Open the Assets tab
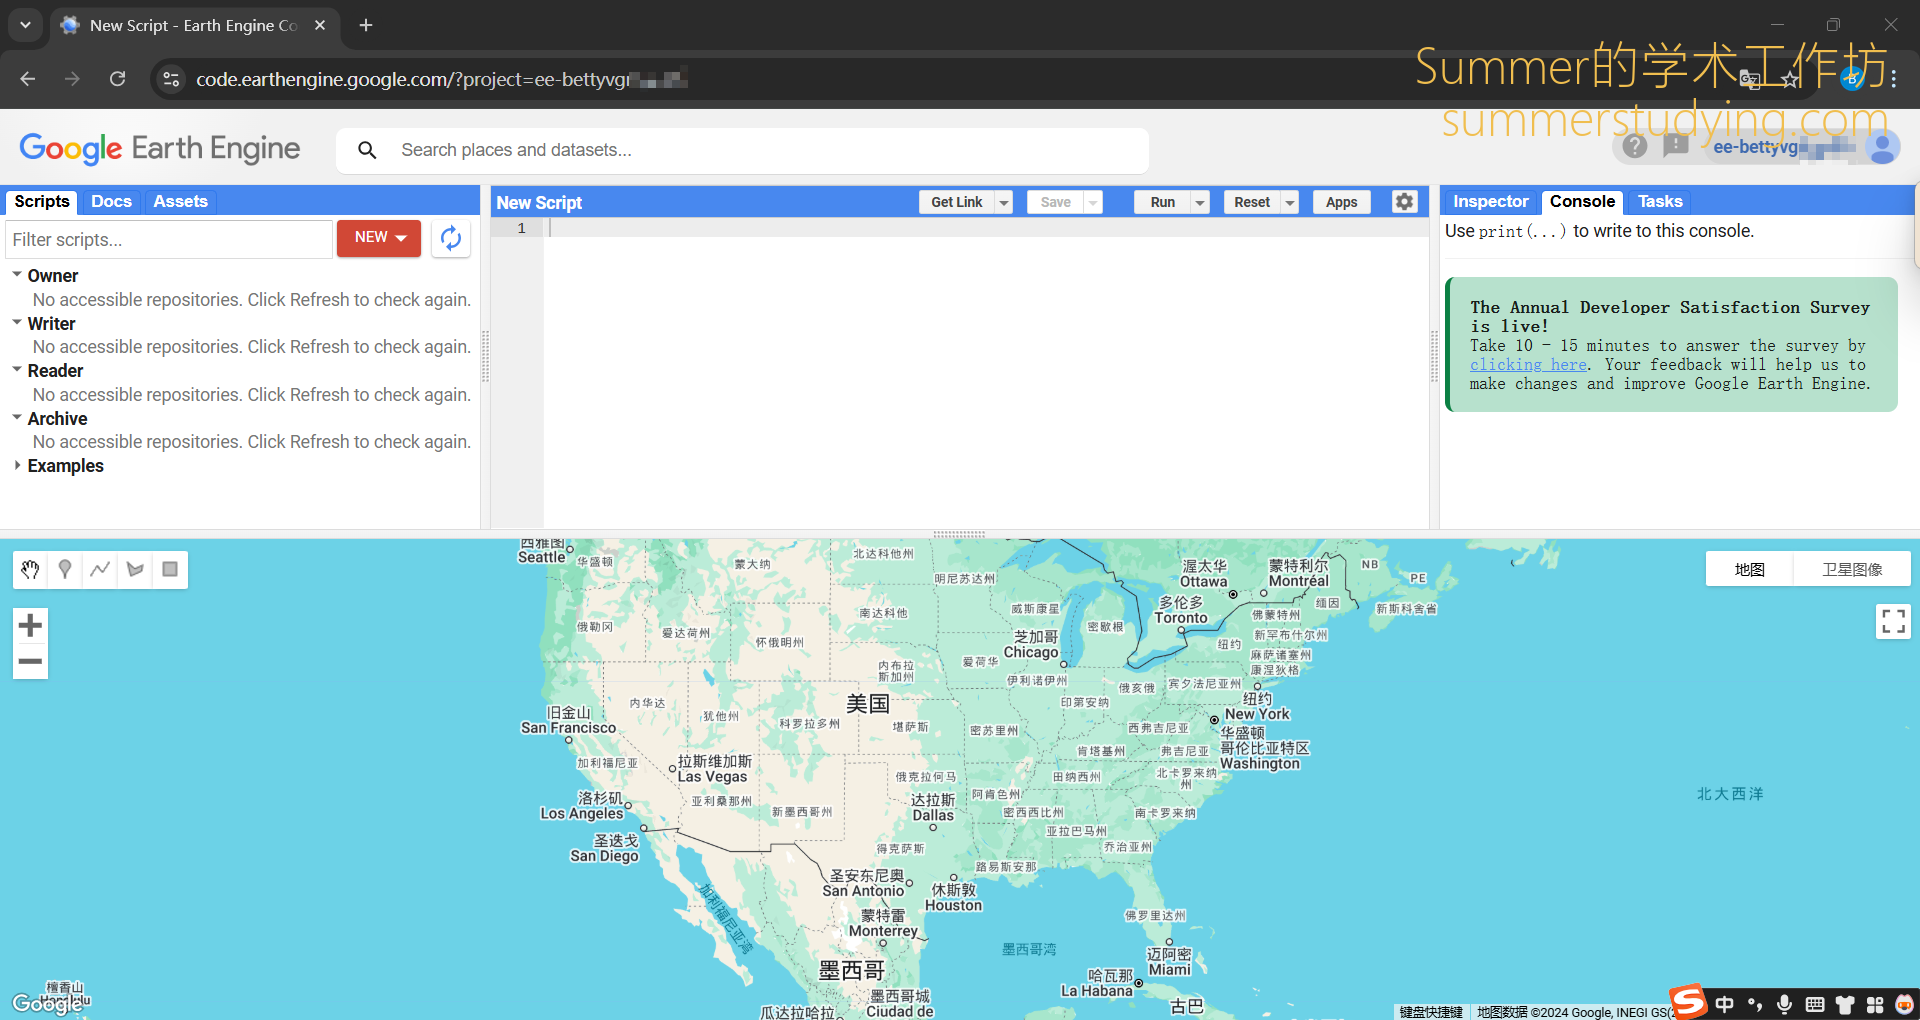 coord(180,202)
